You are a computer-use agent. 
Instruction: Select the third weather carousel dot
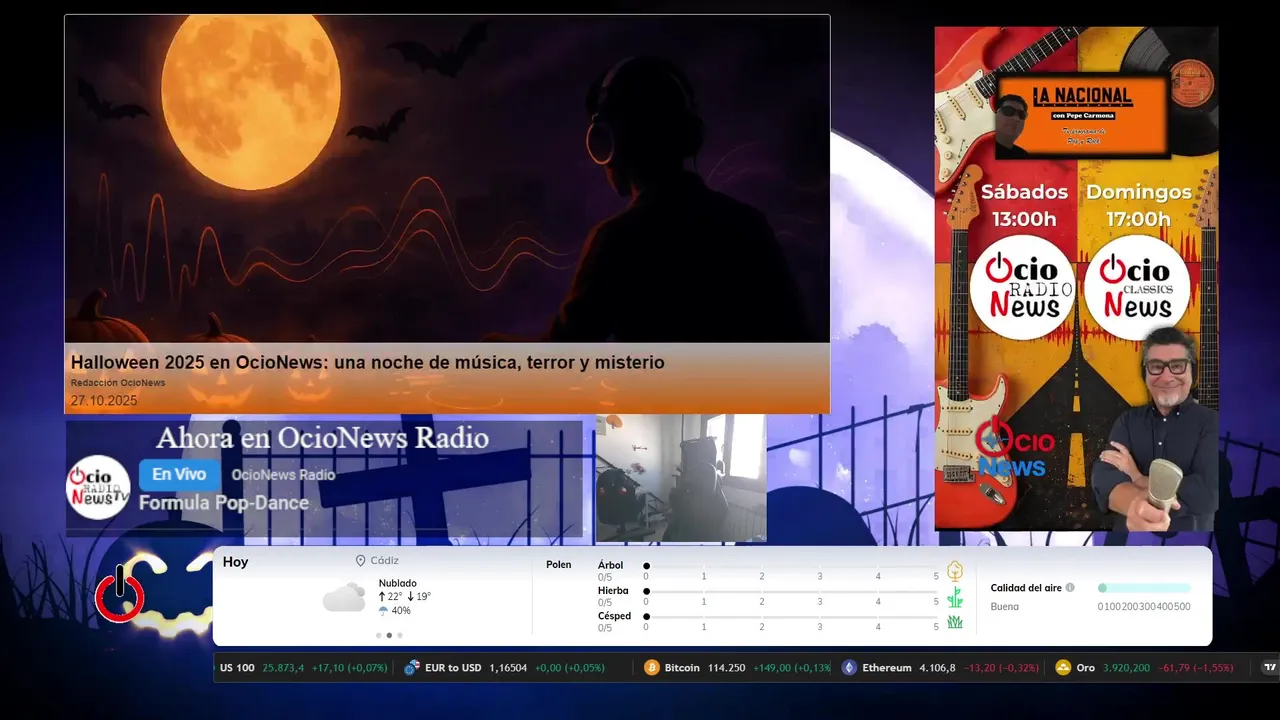coord(400,635)
